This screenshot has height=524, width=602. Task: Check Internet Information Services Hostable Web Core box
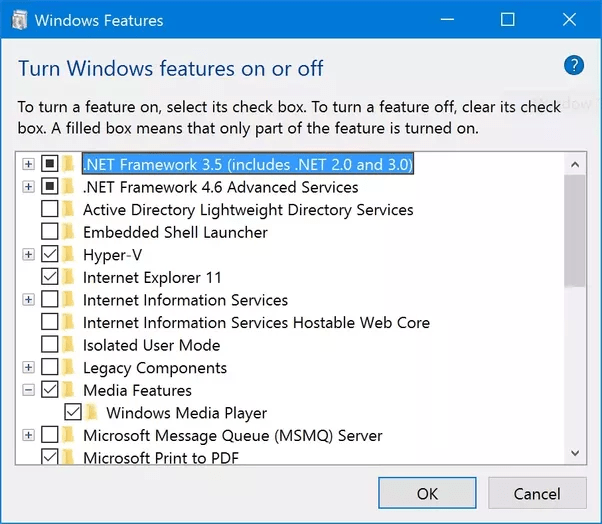(50, 322)
